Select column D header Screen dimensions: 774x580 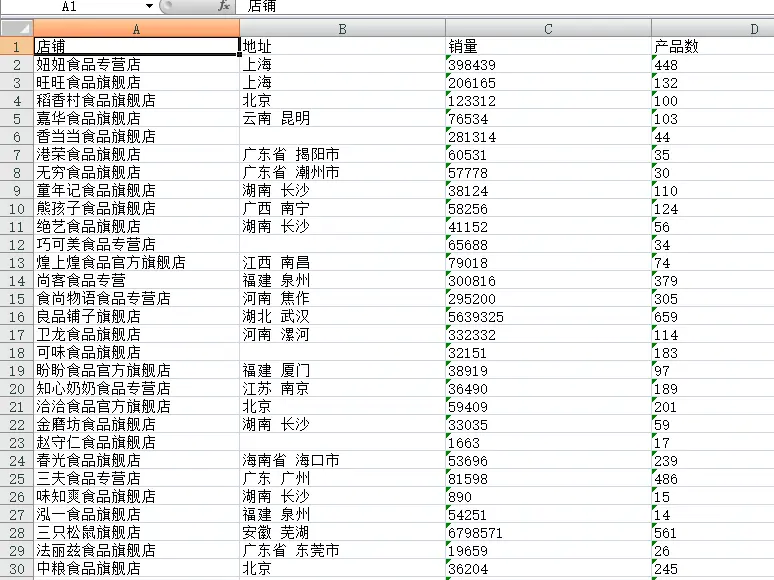713,29
